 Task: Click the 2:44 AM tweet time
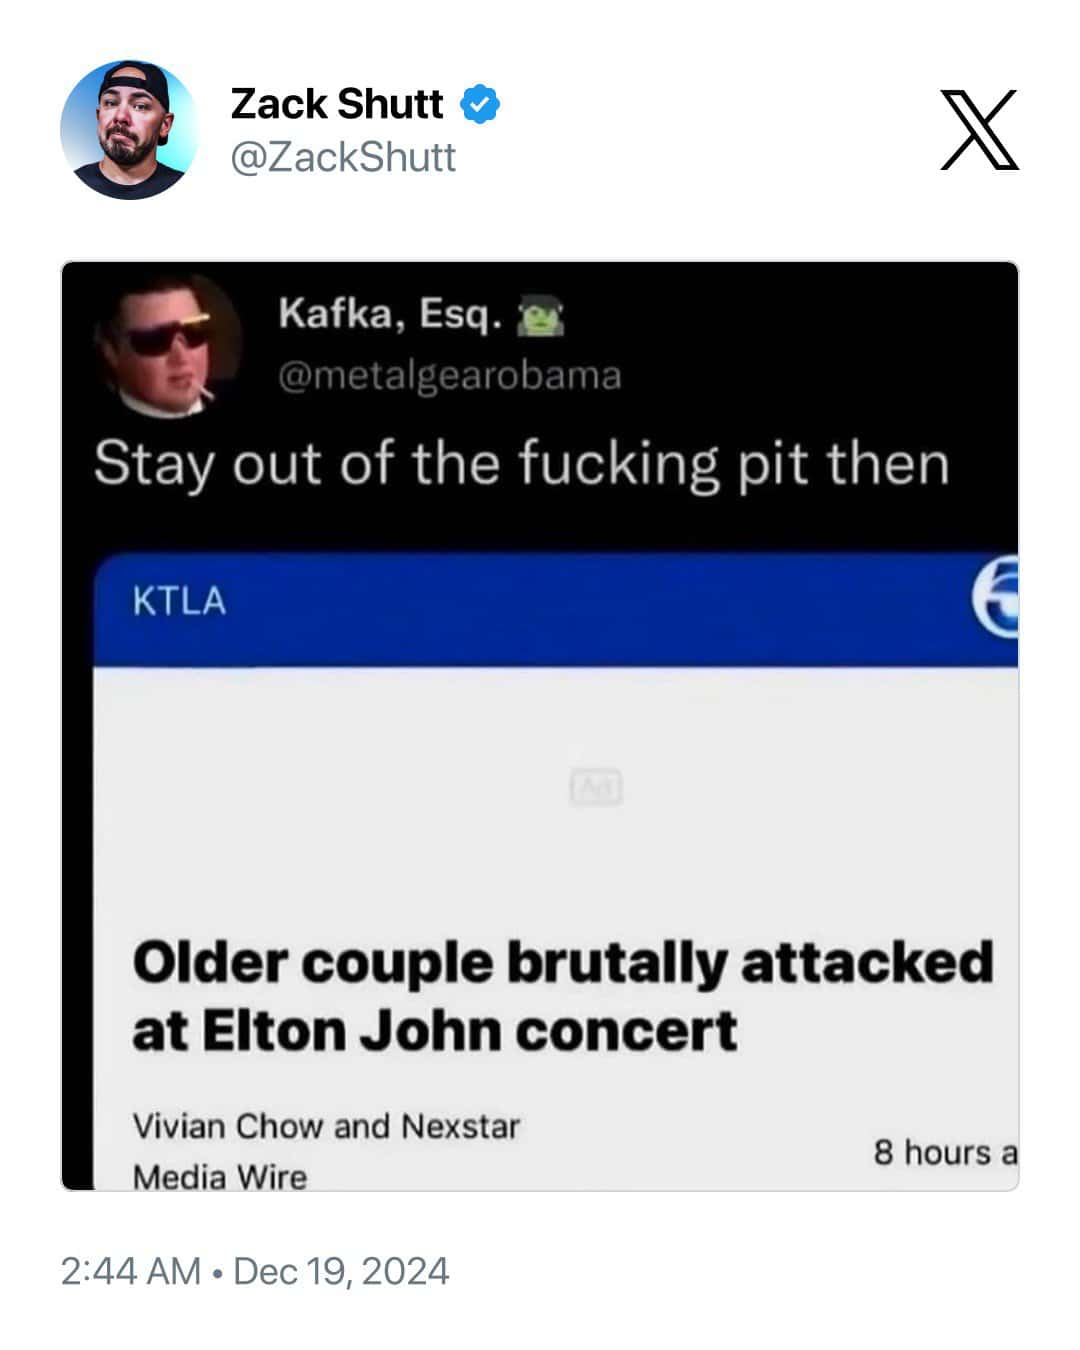[131, 1271]
